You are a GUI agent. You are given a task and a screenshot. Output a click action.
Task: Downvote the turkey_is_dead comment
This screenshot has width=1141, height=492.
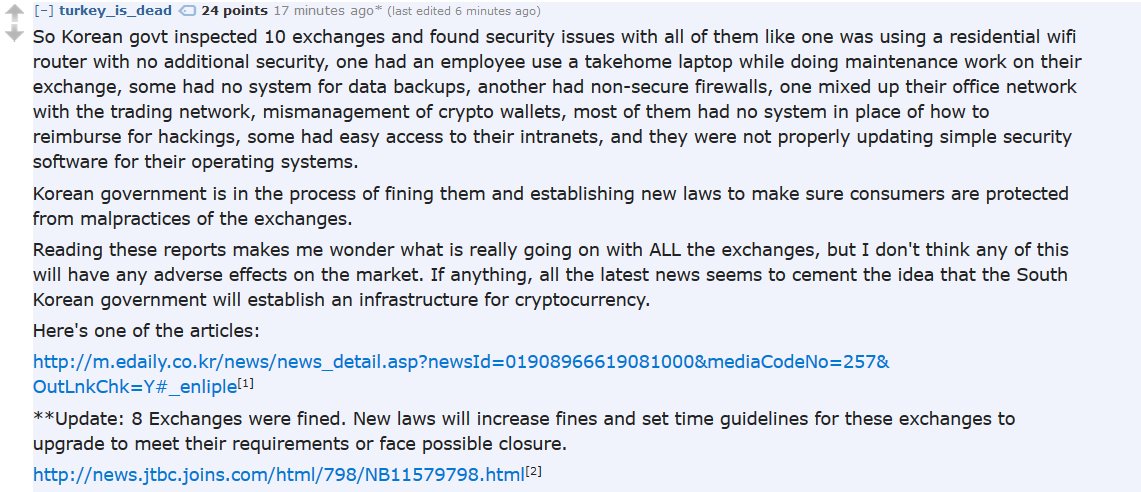15,33
